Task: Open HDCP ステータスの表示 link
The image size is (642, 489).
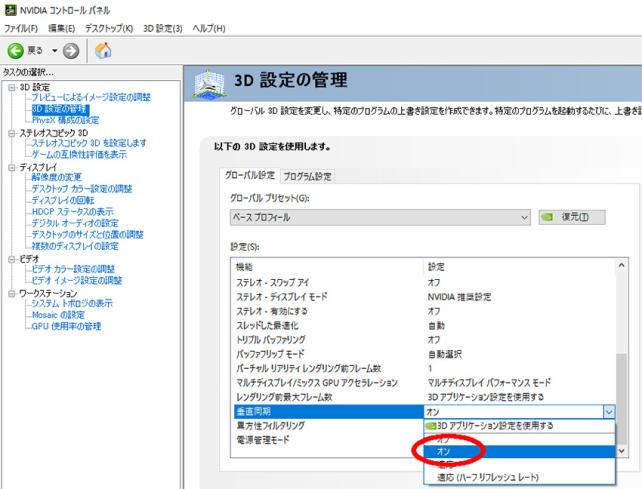Action: point(72,212)
